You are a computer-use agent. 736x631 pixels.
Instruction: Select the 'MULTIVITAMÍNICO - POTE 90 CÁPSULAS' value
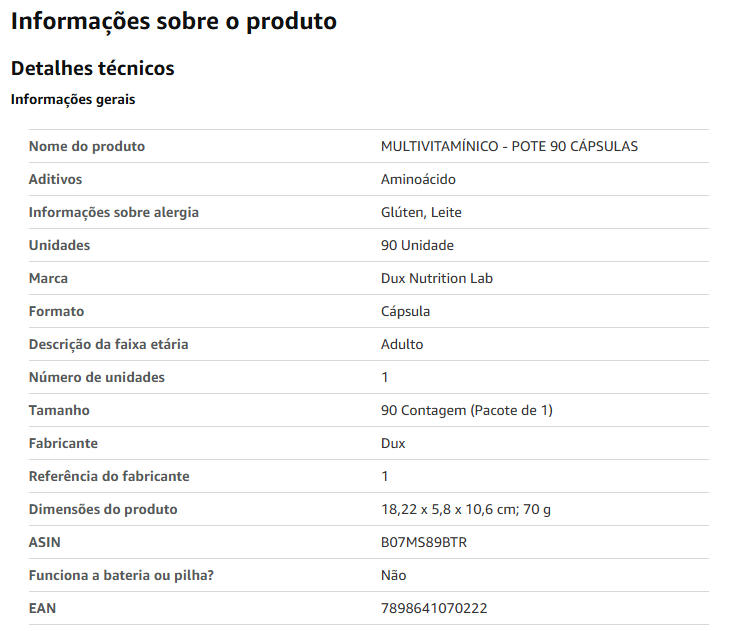509,146
